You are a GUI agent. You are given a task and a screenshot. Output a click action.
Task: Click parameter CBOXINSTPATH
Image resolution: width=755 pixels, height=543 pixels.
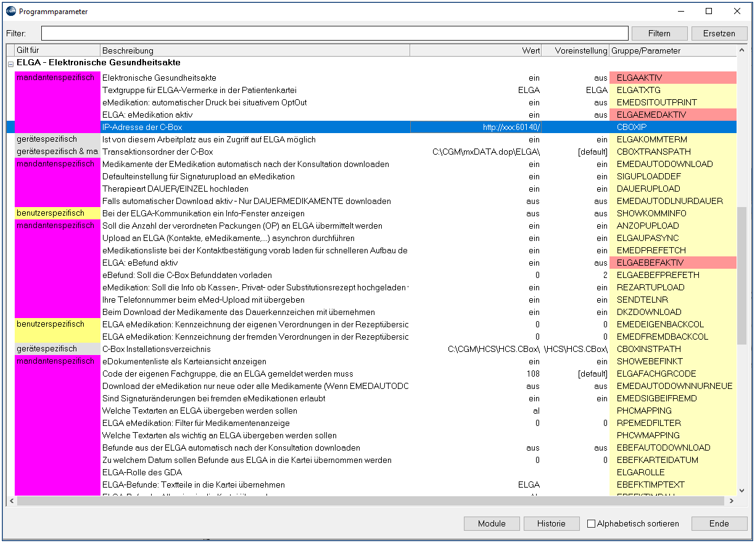649,349
